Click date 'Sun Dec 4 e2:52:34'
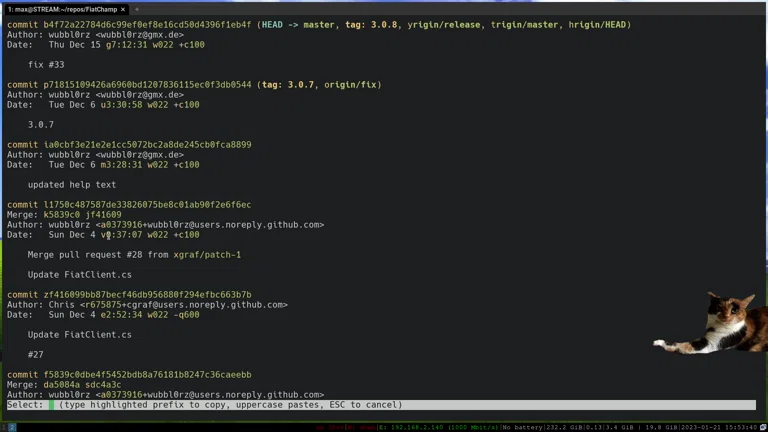768x432 pixels. click(96, 315)
